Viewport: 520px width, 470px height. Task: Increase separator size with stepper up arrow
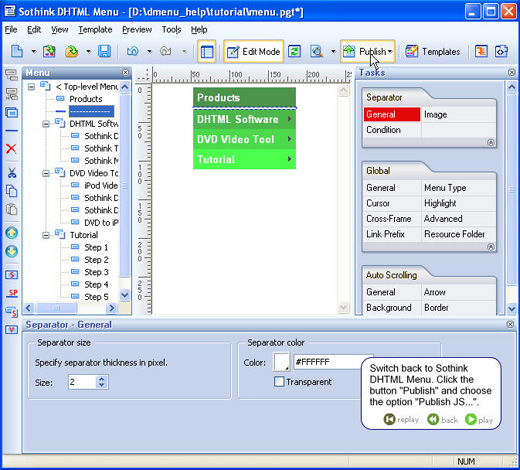102,379
